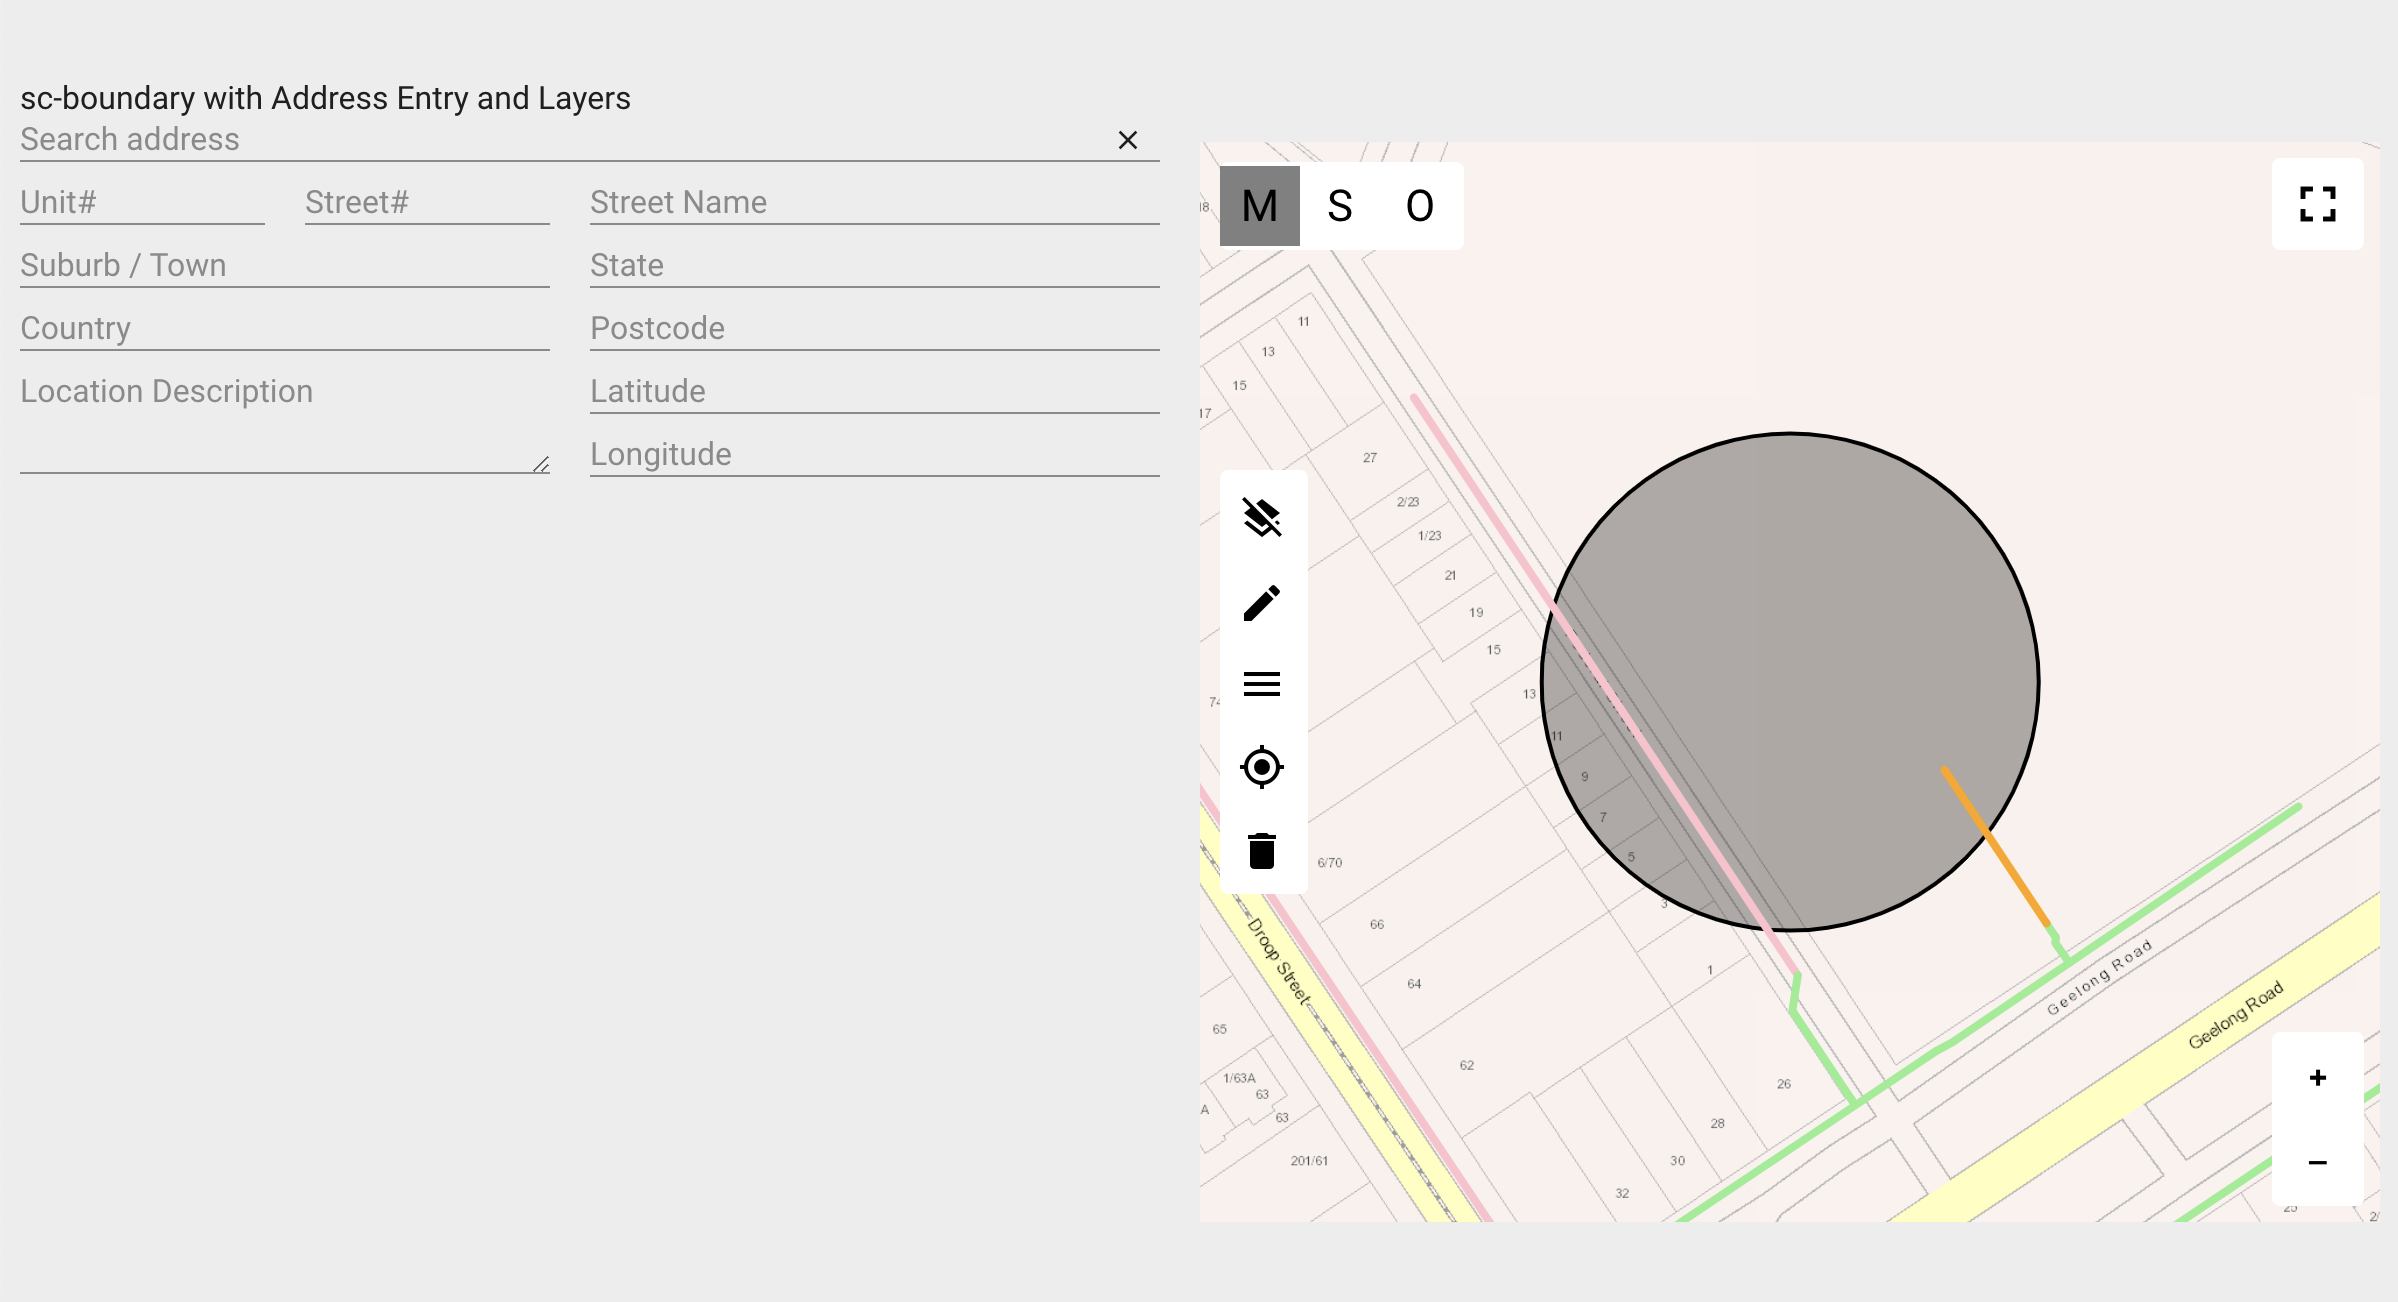Screen dimensions: 2398x1302
Task: Focus the Street Name field
Action: [x=874, y=203]
